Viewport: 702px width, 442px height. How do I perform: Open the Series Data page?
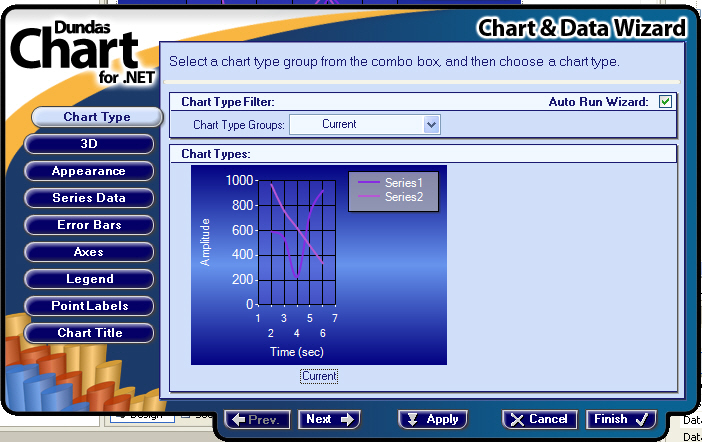pos(89,198)
